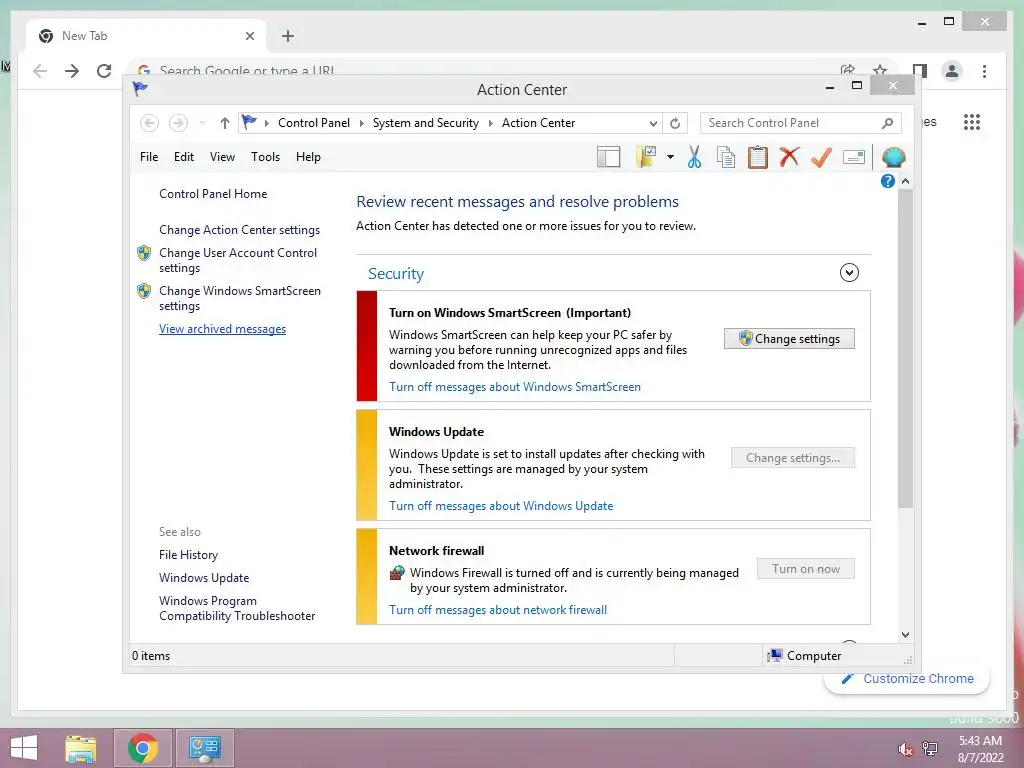This screenshot has width=1024, height=768.
Task: Open the View menu
Action: click(222, 157)
